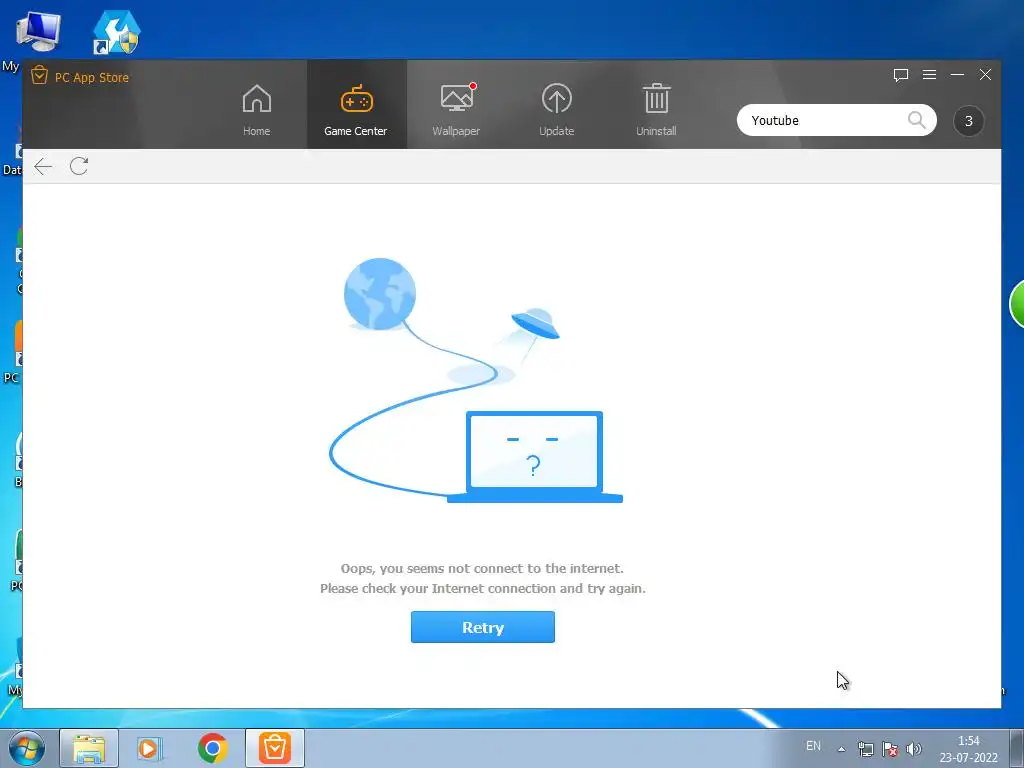The width and height of the screenshot is (1024, 768).
Task: Launch the media player taskbar icon
Action: click(150, 748)
